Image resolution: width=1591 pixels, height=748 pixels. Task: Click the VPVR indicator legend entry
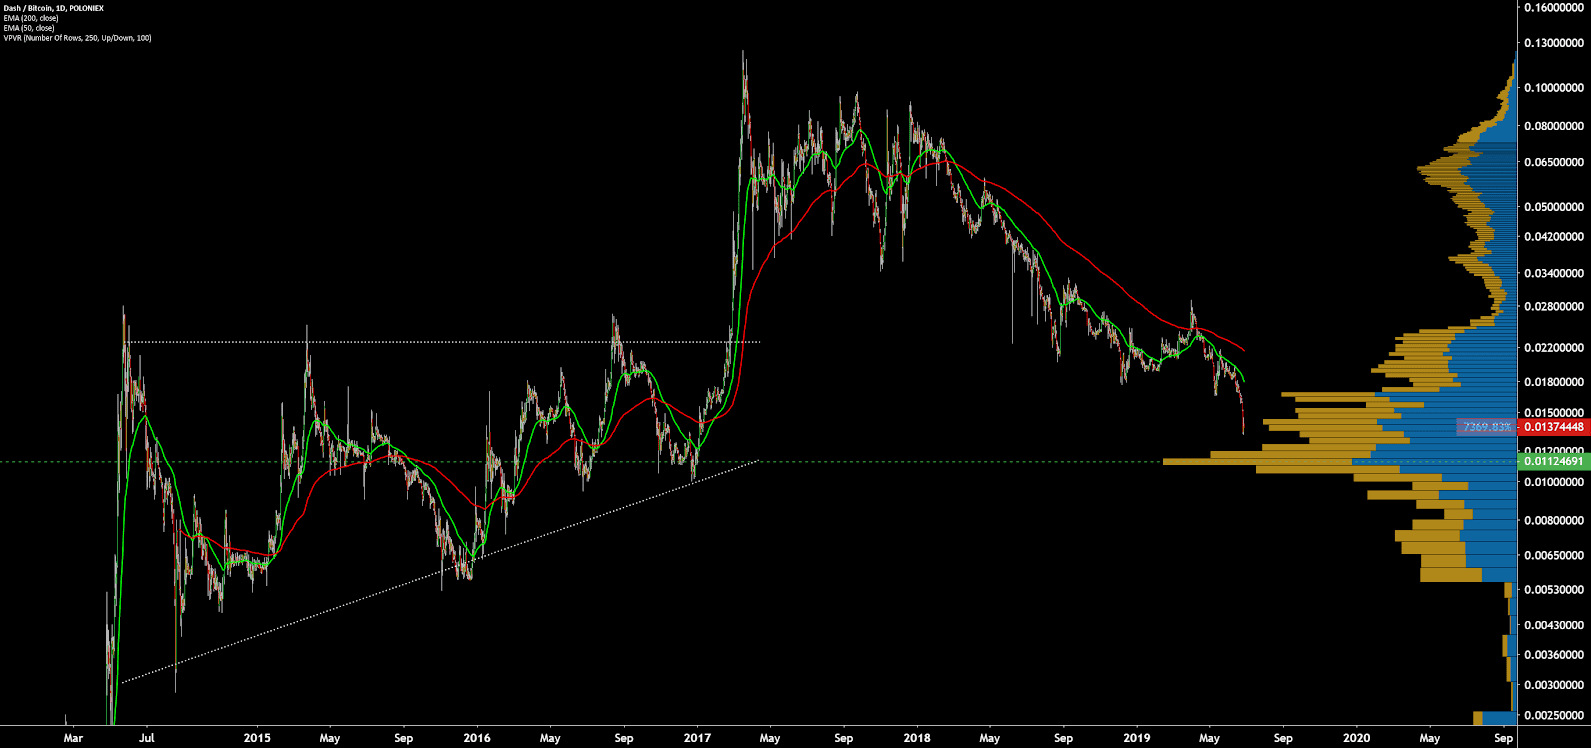click(x=76, y=38)
